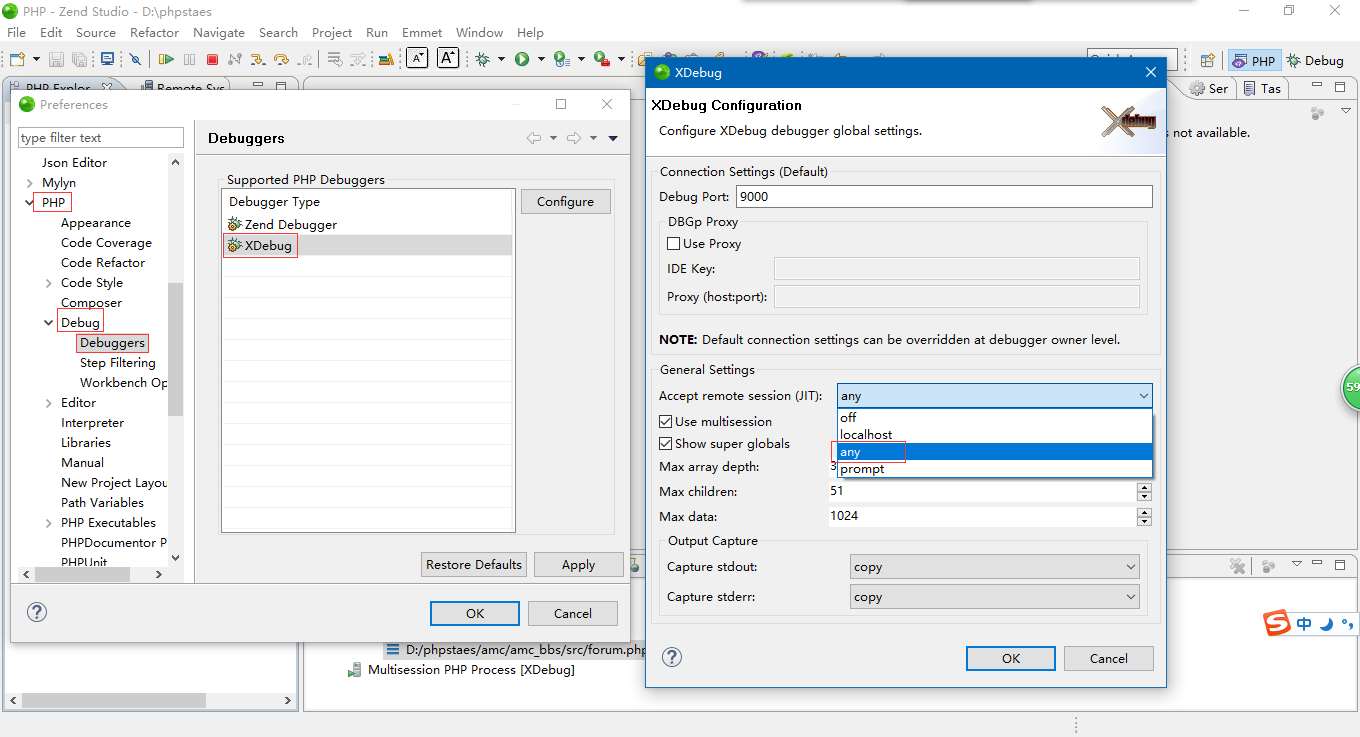Click OK in the XDebug dialog
The height and width of the screenshot is (737, 1360).
tap(1011, 658)
